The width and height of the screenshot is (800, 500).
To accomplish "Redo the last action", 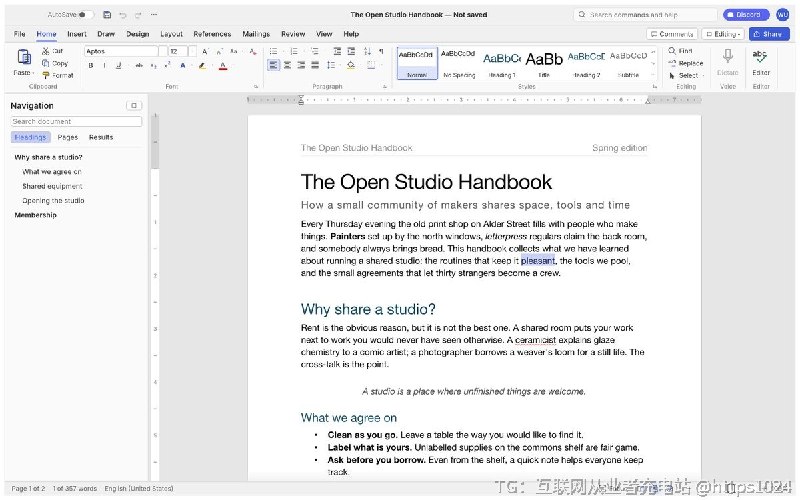I will (x=138, y=15).
